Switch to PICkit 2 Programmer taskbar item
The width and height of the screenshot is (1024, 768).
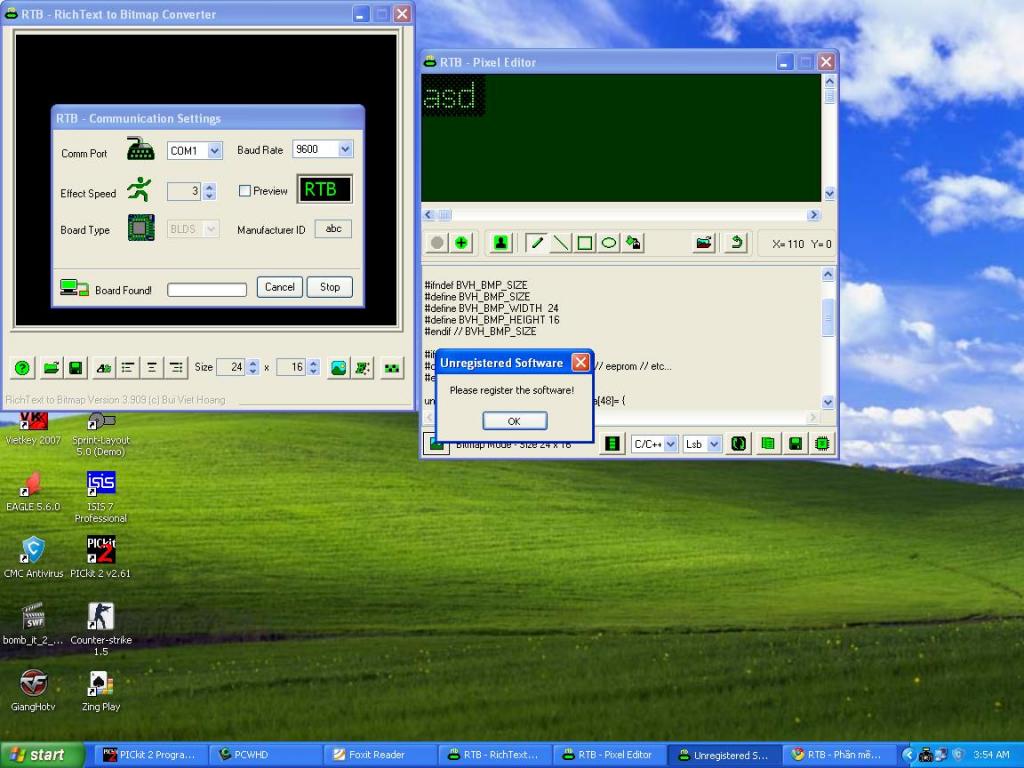point(150,755)
